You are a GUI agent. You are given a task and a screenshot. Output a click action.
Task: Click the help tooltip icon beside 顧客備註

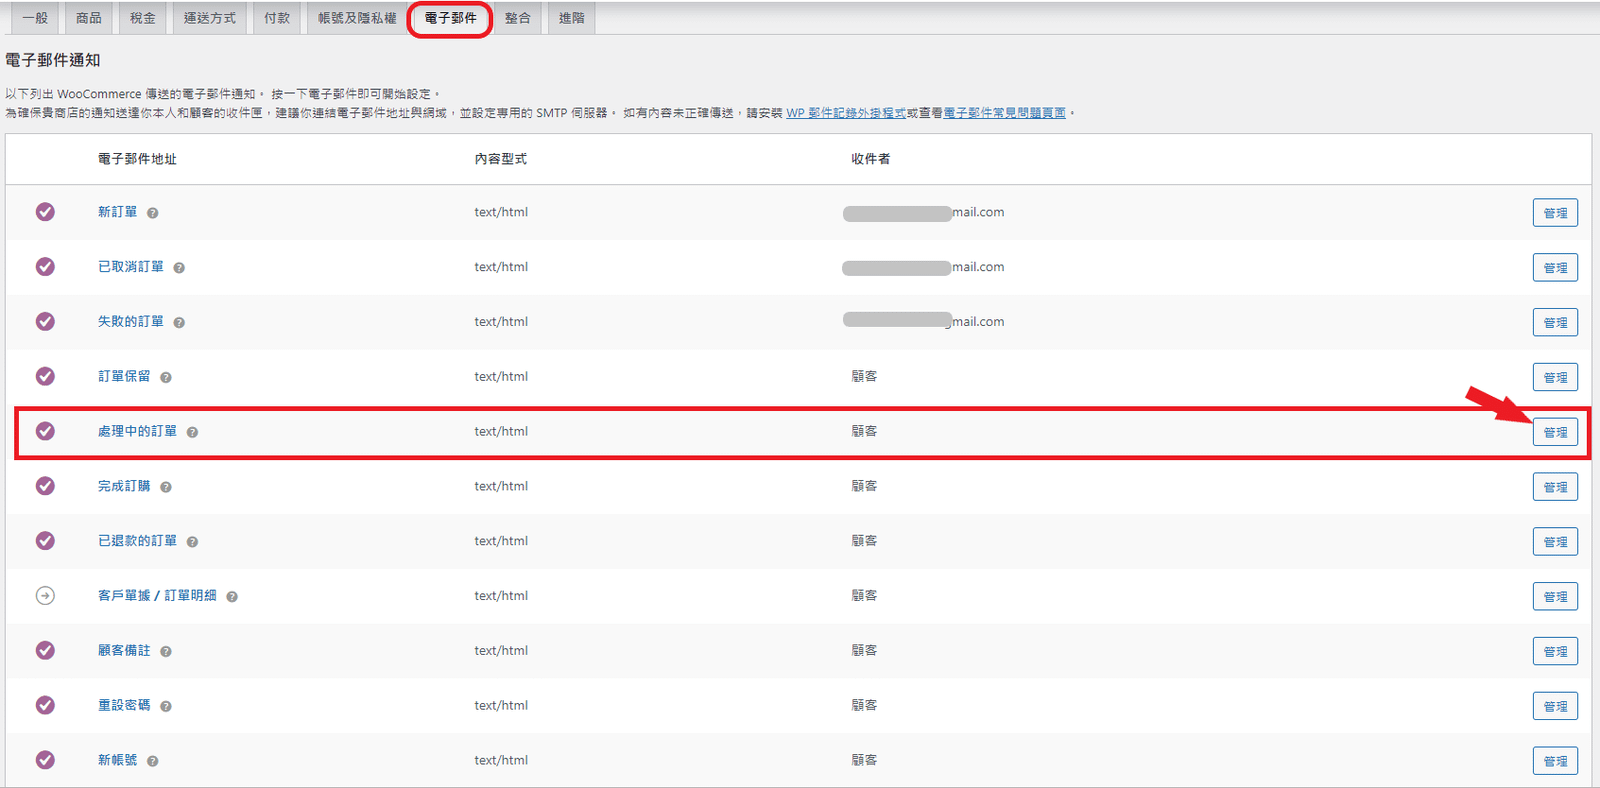click(x=166, y=652)
